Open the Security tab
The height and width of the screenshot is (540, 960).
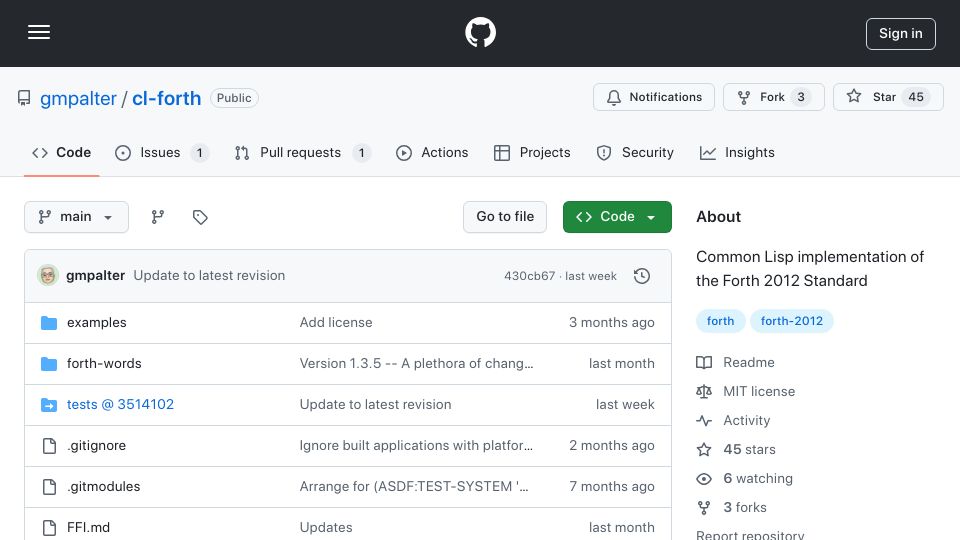click(635, 152)
